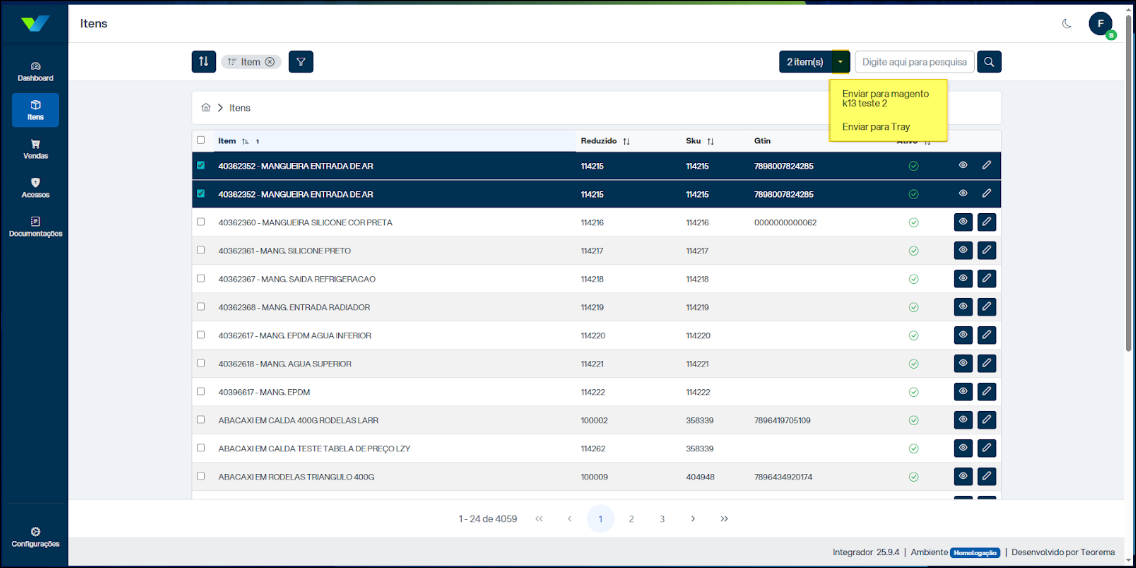
Task: Remove the Item sort chip
Action: click(x=270, y=62)
